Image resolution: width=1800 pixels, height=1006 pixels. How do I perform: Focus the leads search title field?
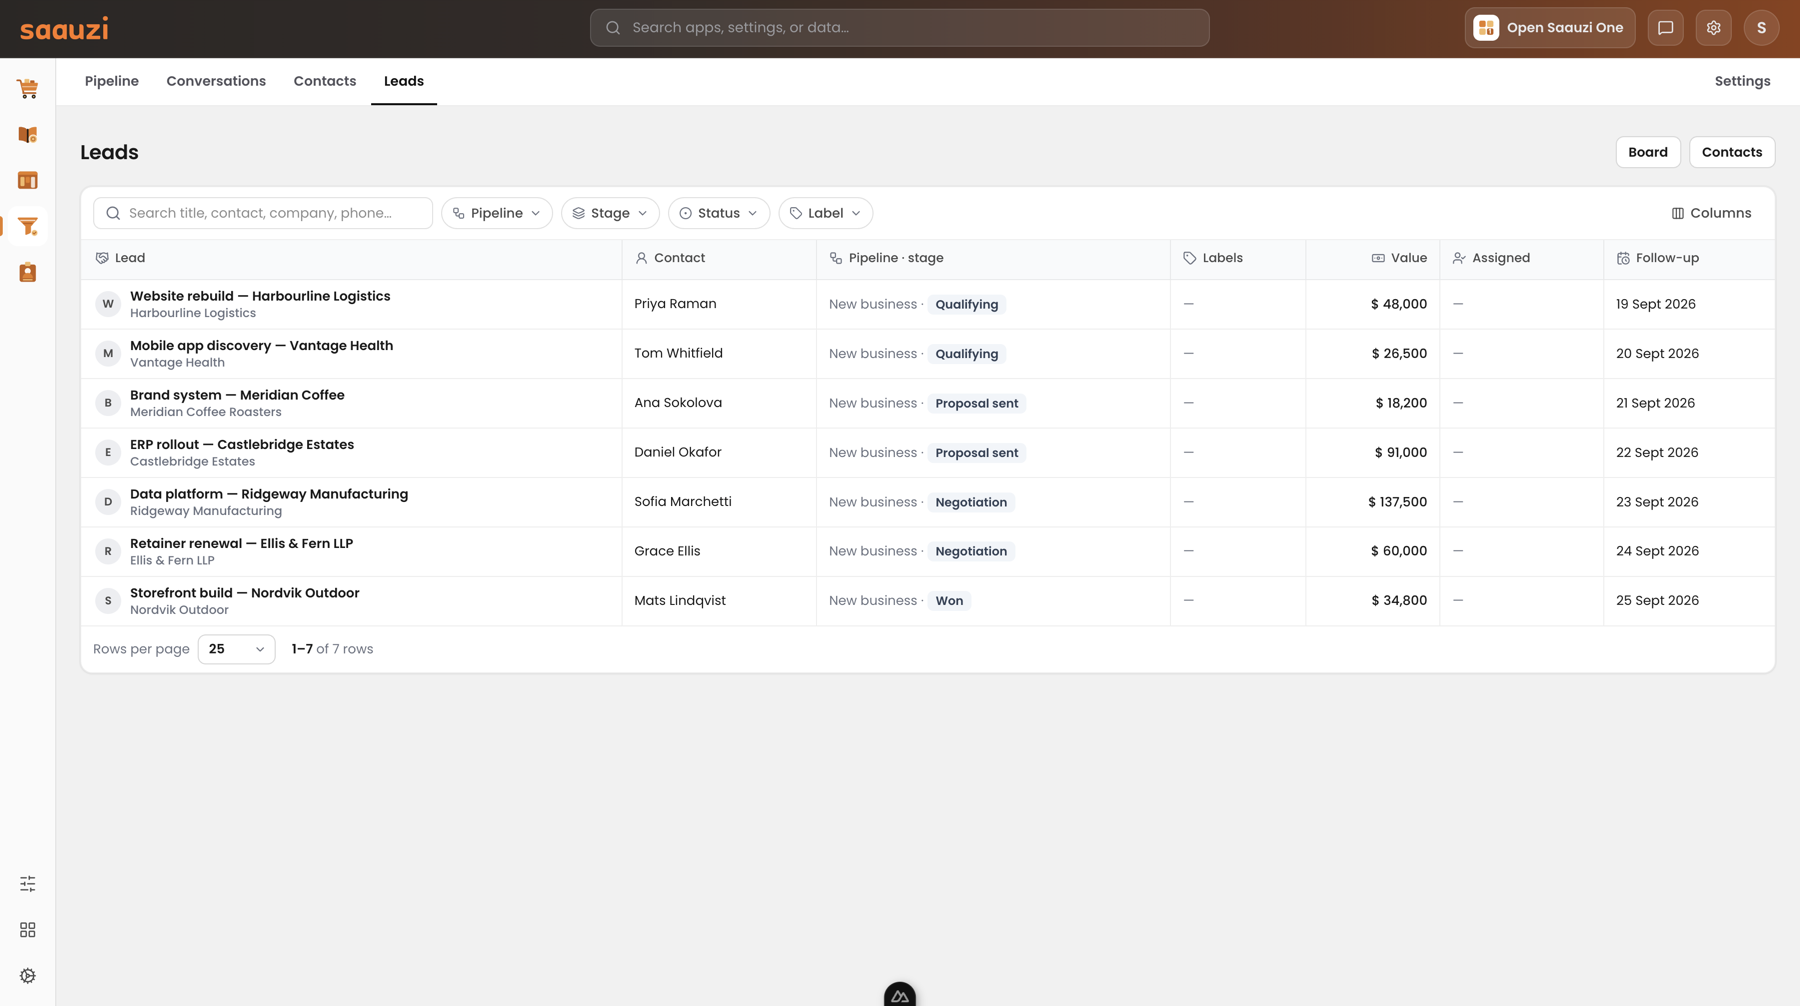[x=263, y=213]
